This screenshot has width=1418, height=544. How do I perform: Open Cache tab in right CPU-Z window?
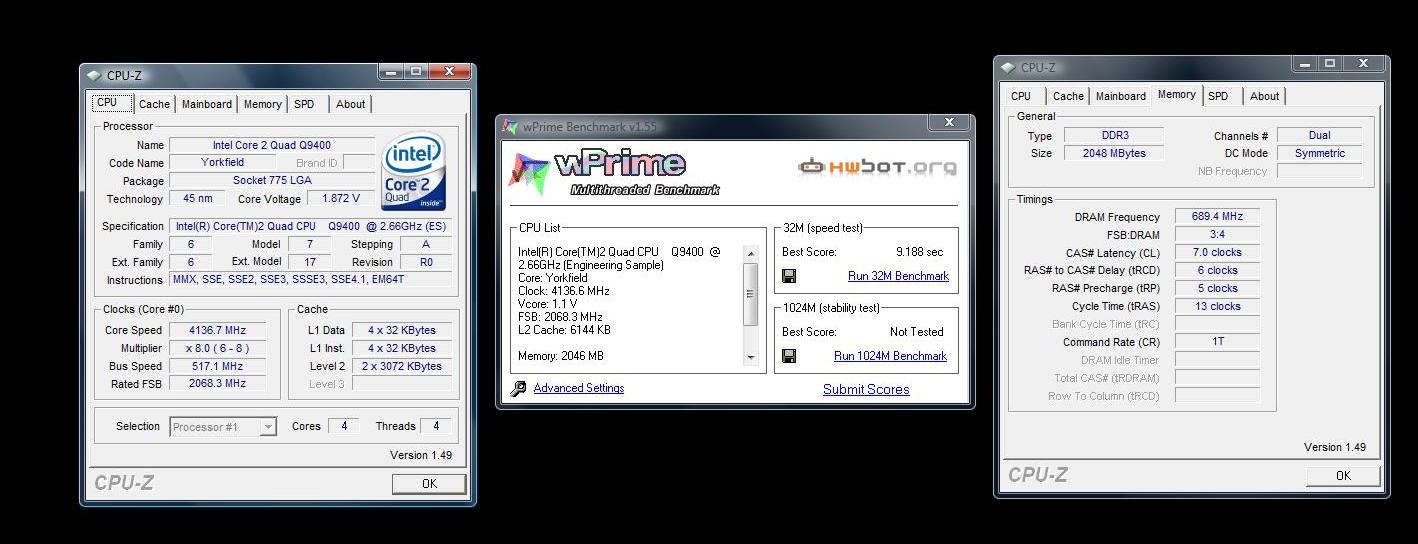pos(1068,96)
